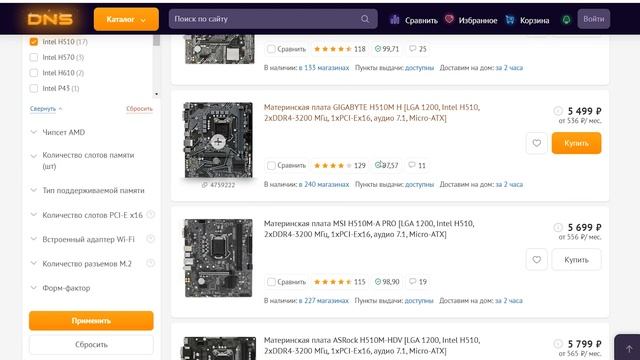Expand the Чипсет AMD filter

click(x=63, y=132)
